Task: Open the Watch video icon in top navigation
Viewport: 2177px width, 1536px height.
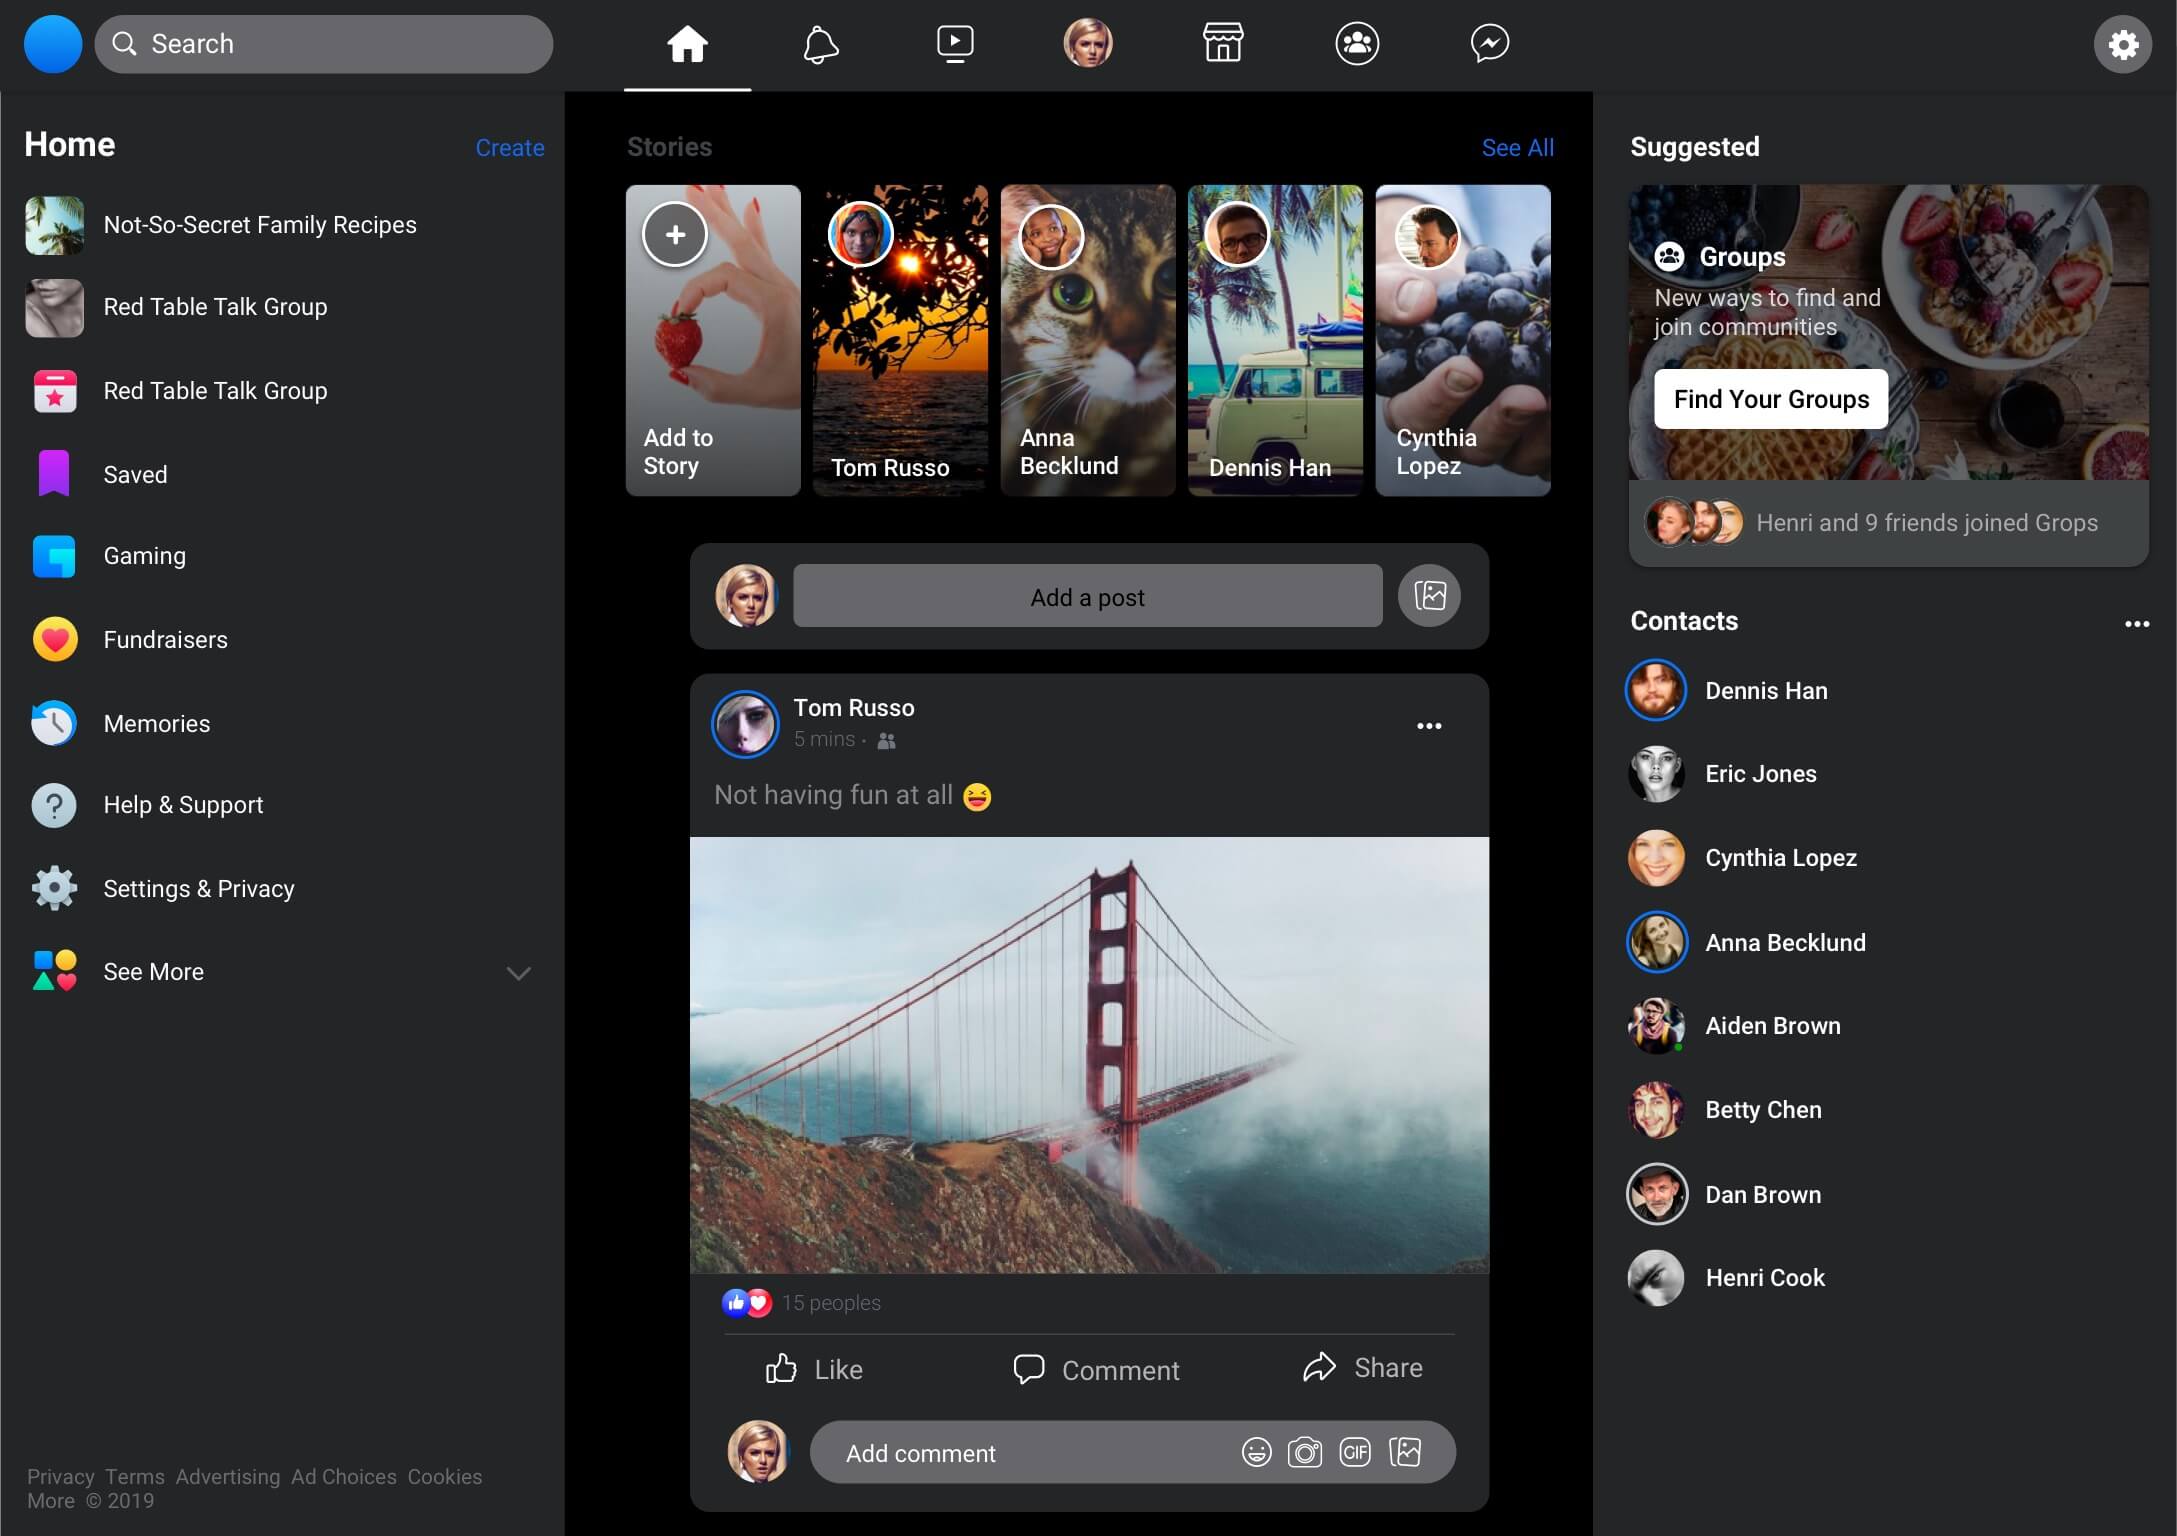Action: click(x=955, y=44)
